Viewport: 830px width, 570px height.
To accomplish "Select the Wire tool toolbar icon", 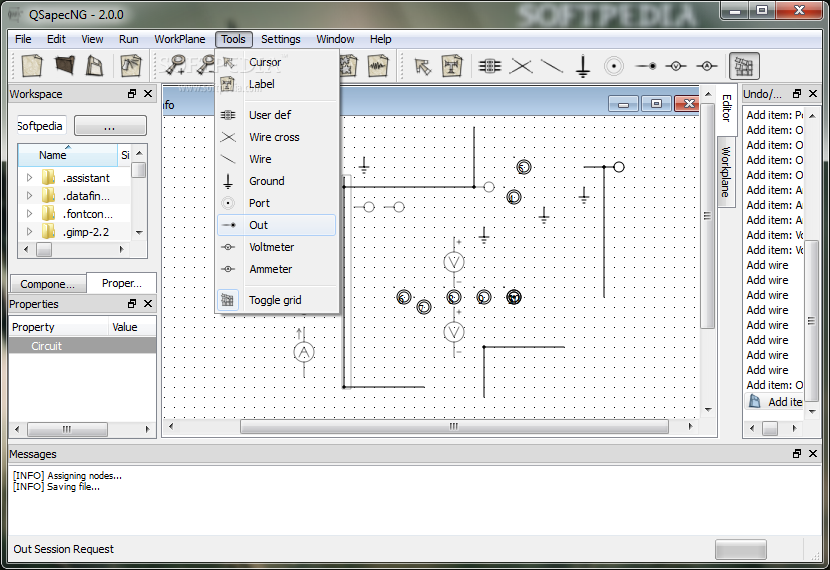I will point(552,66).
